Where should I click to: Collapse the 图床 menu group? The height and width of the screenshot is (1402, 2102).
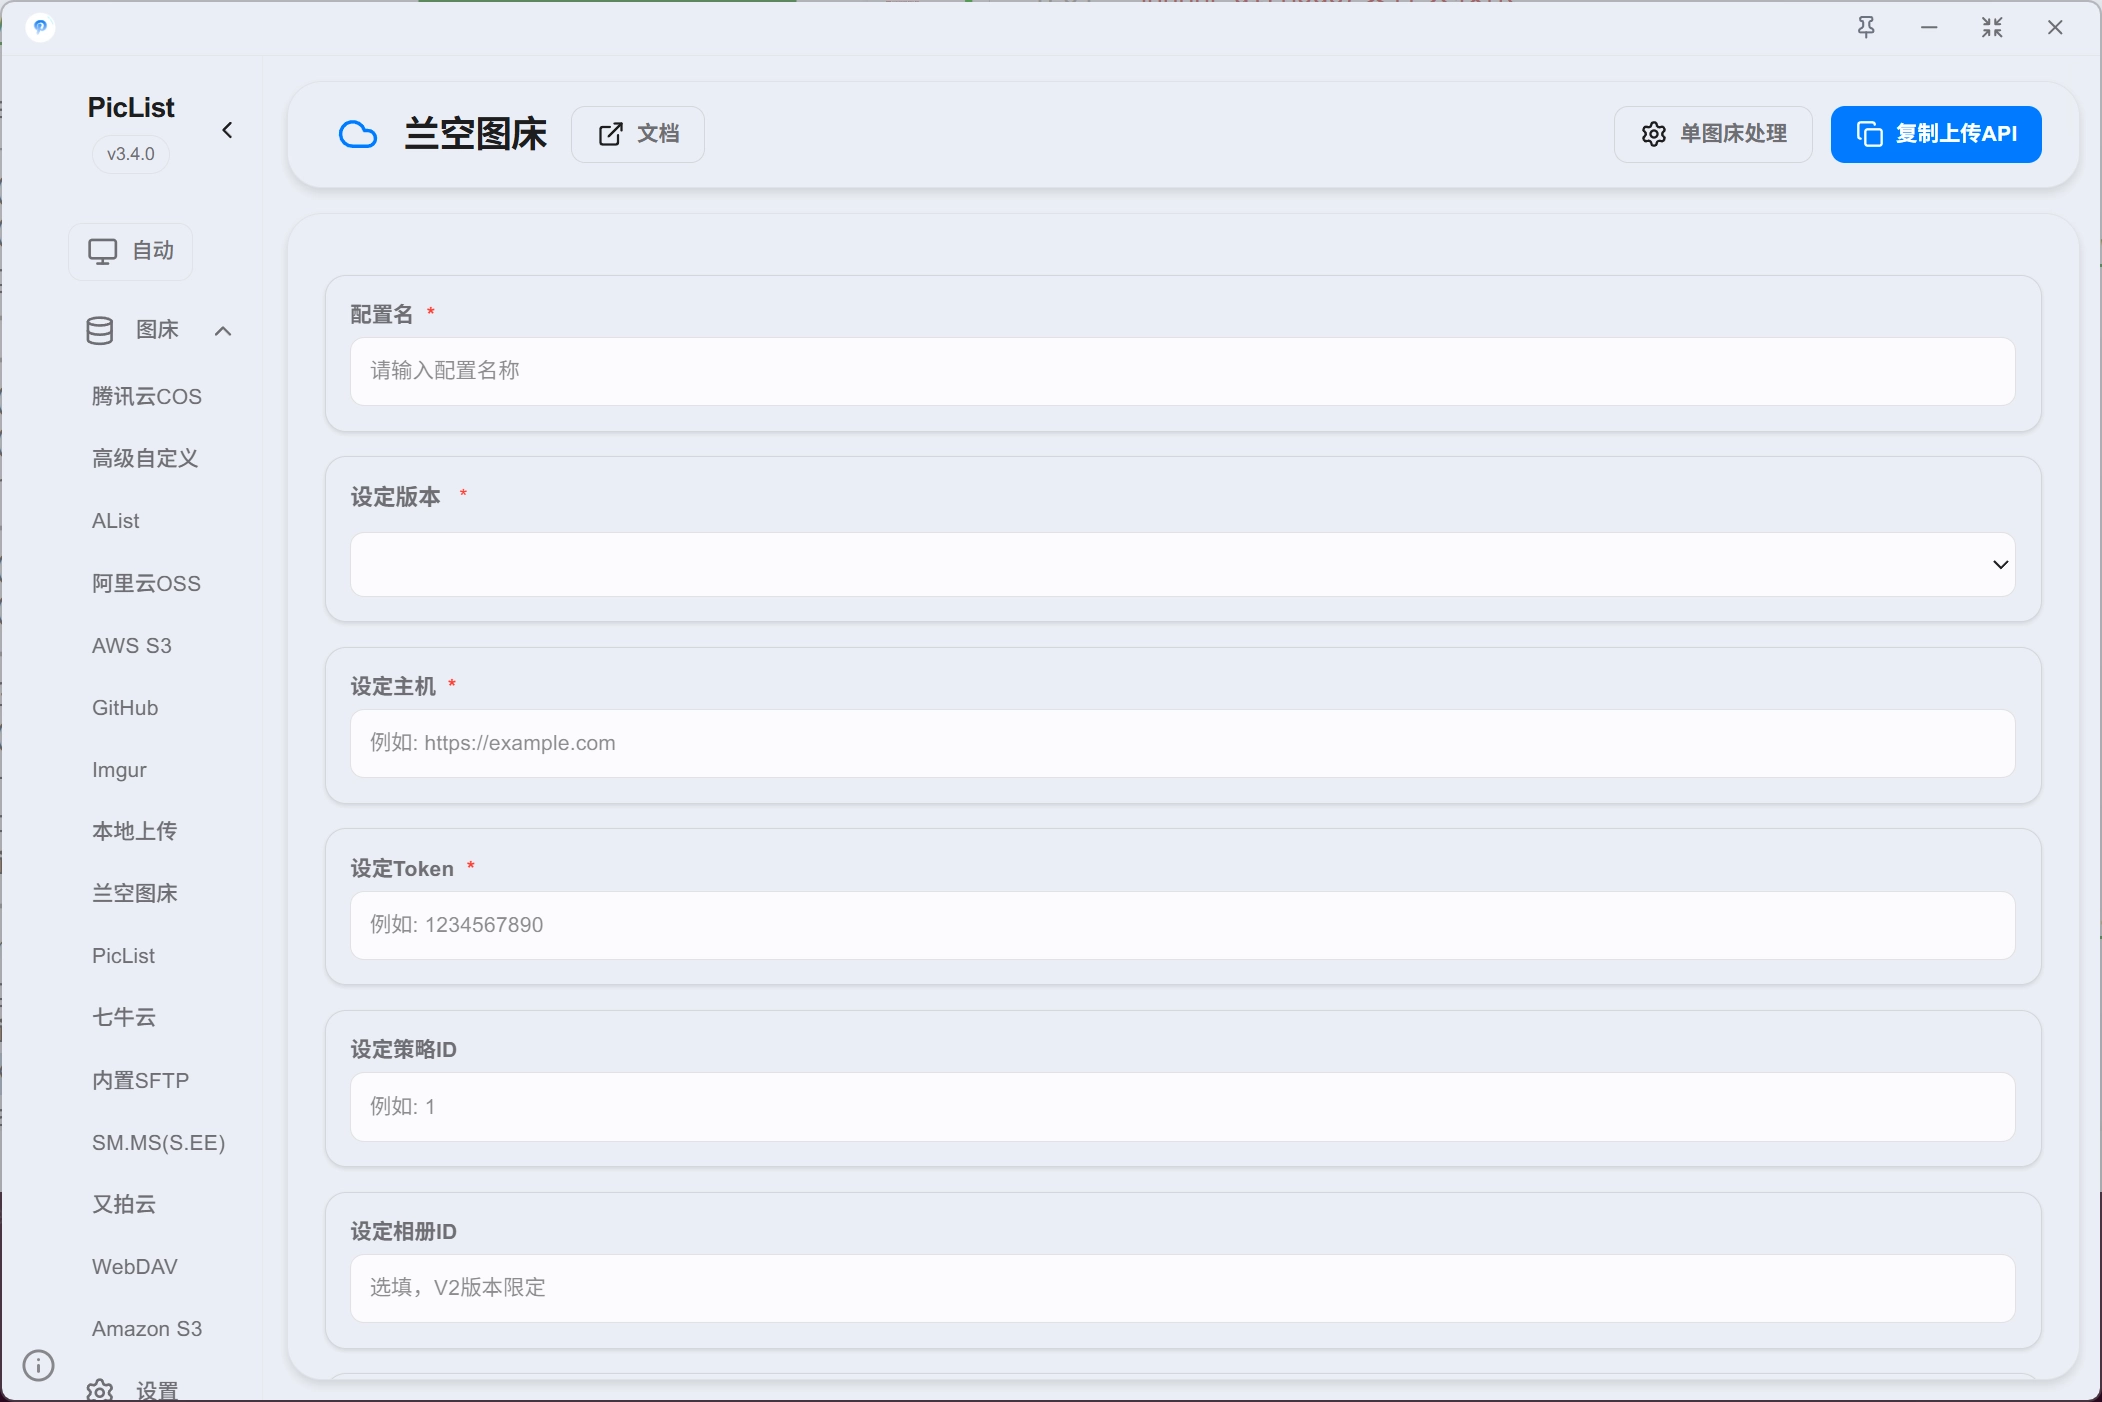tap(223, 330)
